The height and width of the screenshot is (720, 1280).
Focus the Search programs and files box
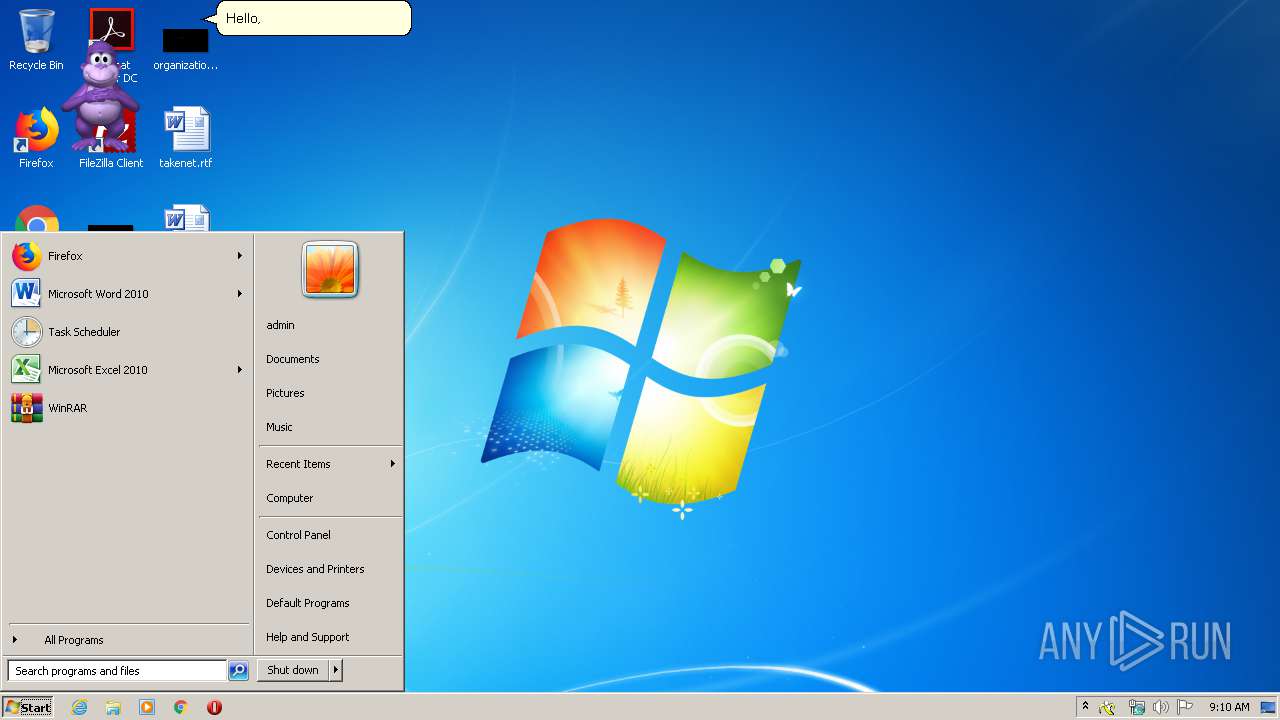[117, 671]
